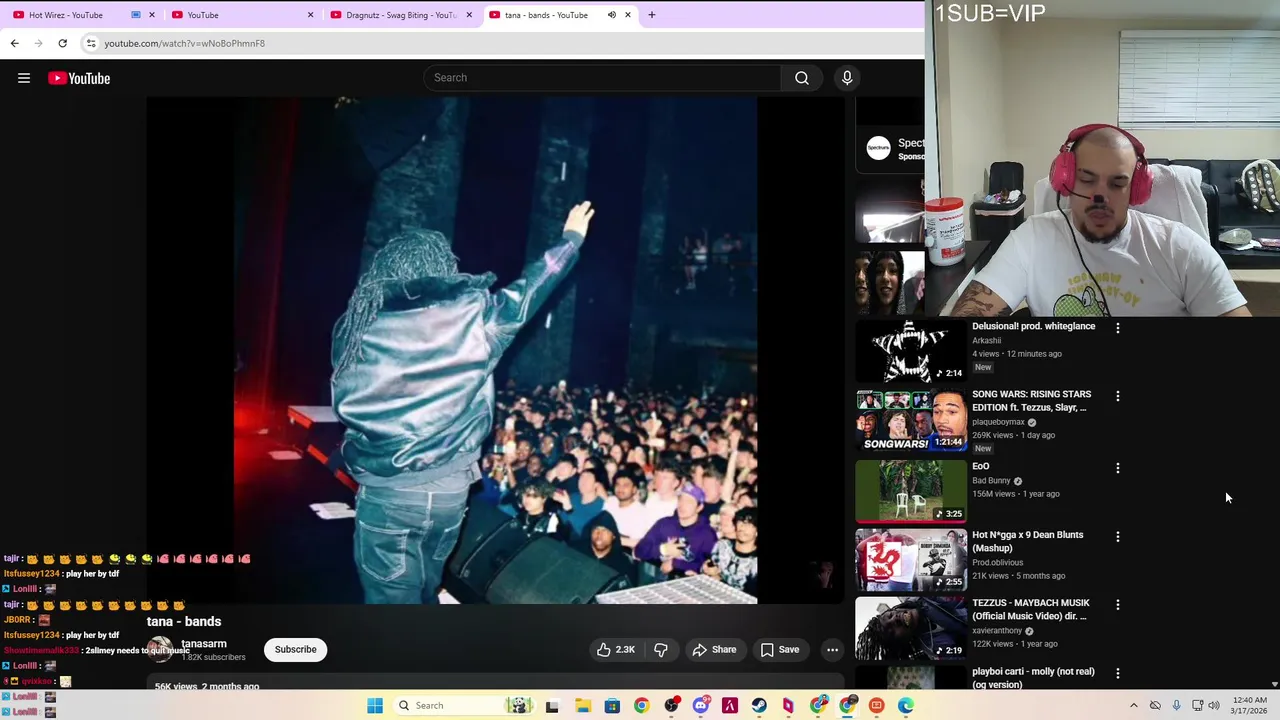Screen dimensions: 1280x720
Task: Open the TEZZUS - MAYBACH MUSIK thumbnail
Action: coord(911,629)
